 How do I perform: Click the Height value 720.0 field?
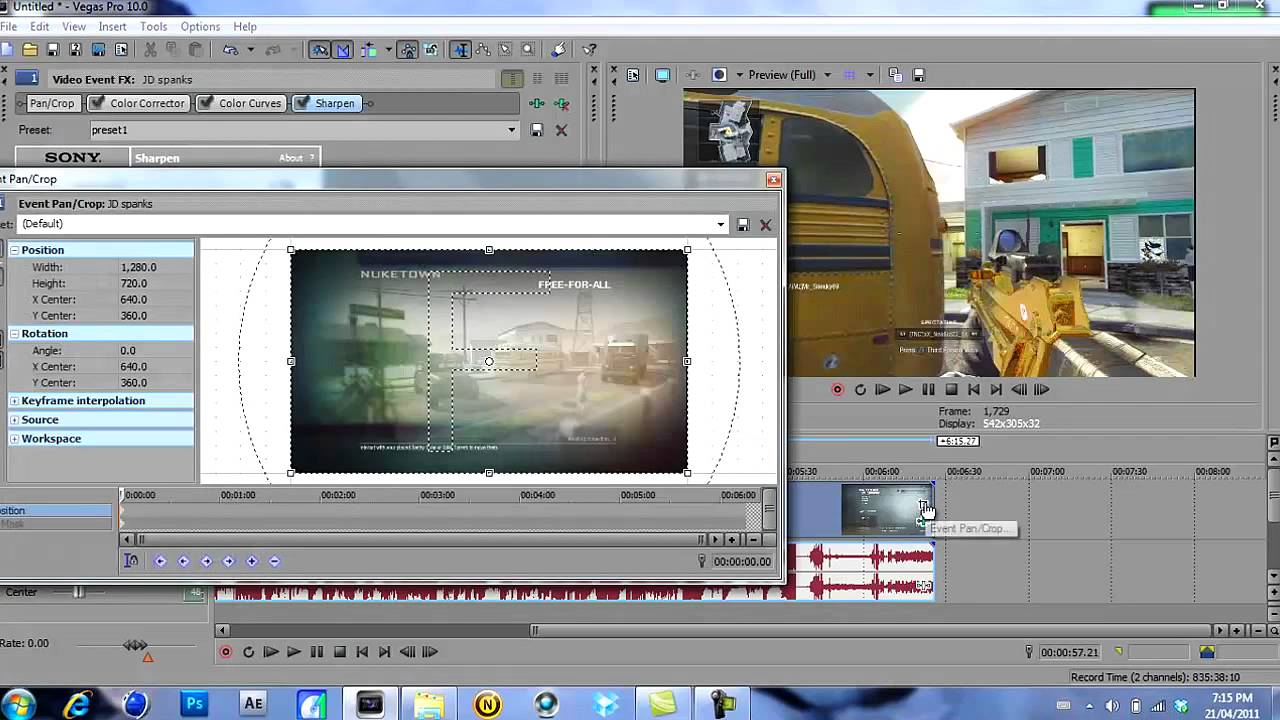click(155, 283)
